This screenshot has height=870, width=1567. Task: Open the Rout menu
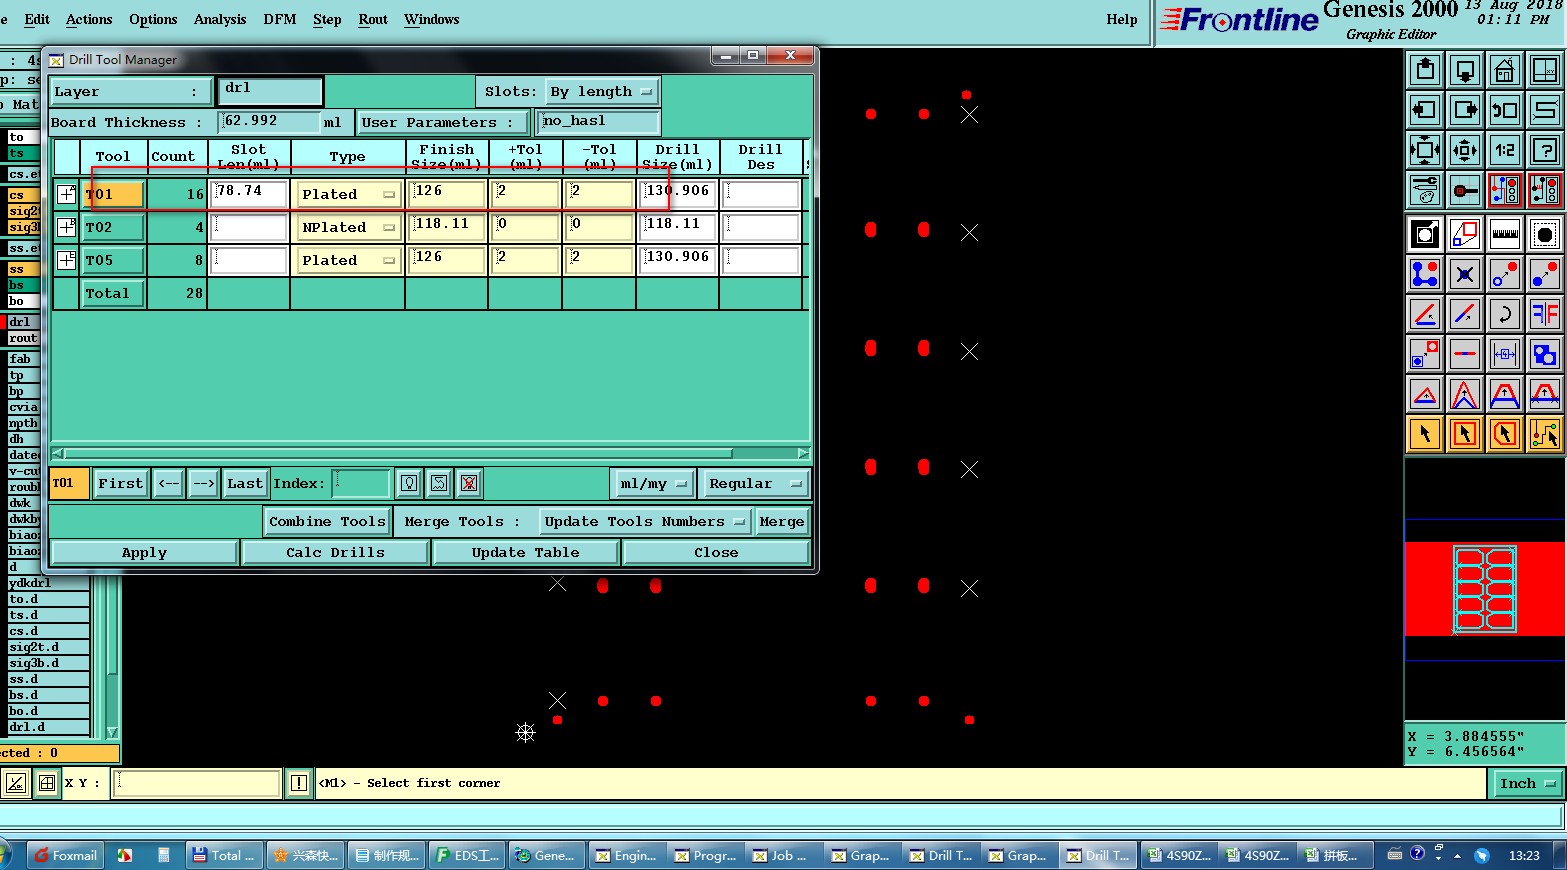coord(373,19)
